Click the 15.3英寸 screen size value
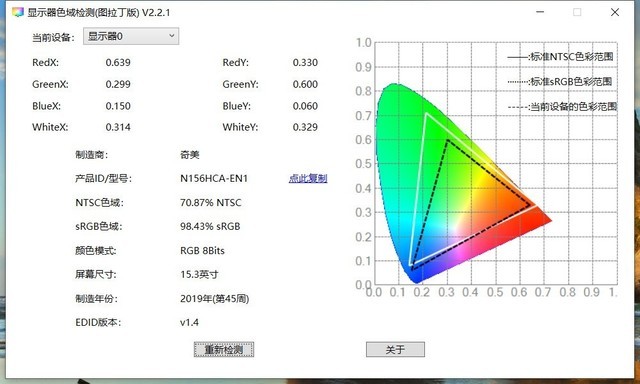This screenshot has height=384, width=640. pyautogui.click(x=199, y=274)
